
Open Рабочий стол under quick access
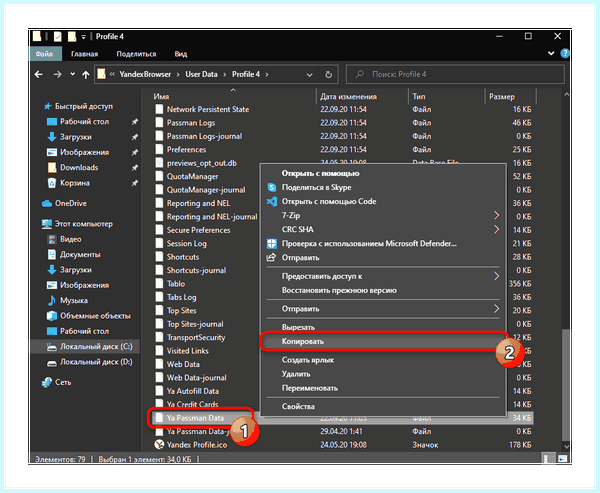tap(84, 121)
